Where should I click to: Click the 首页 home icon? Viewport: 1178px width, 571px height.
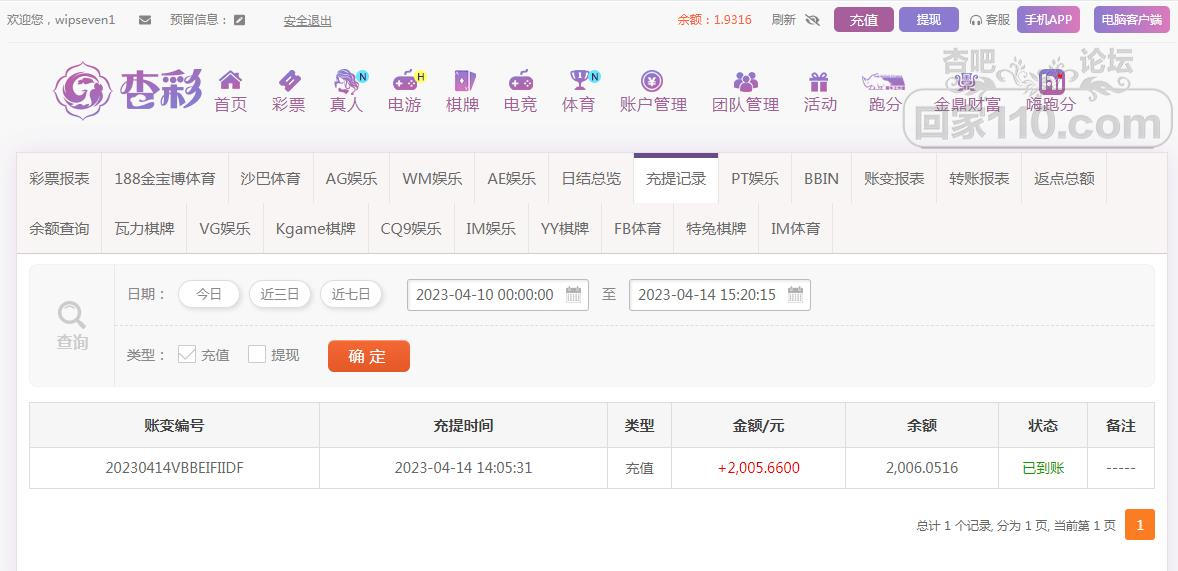230,81
